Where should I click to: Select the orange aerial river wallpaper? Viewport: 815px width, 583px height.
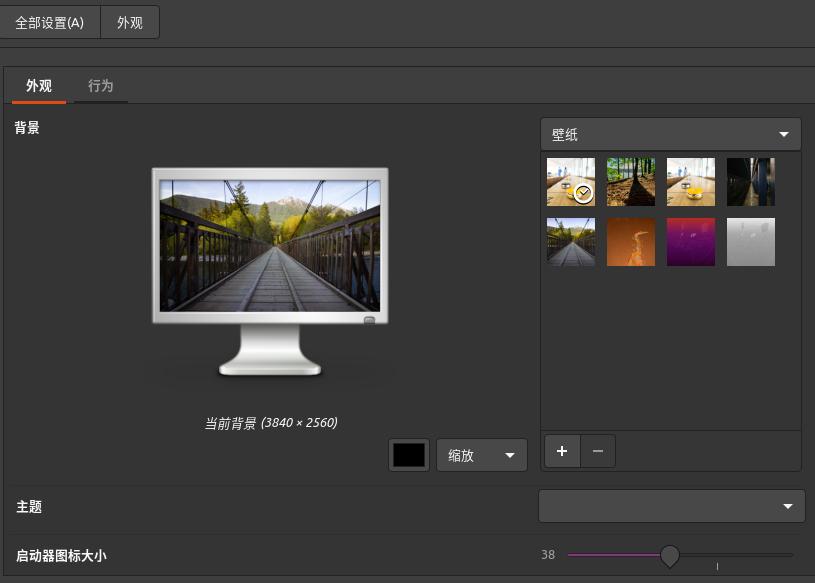pyautogui.click(x=630, y=241)
